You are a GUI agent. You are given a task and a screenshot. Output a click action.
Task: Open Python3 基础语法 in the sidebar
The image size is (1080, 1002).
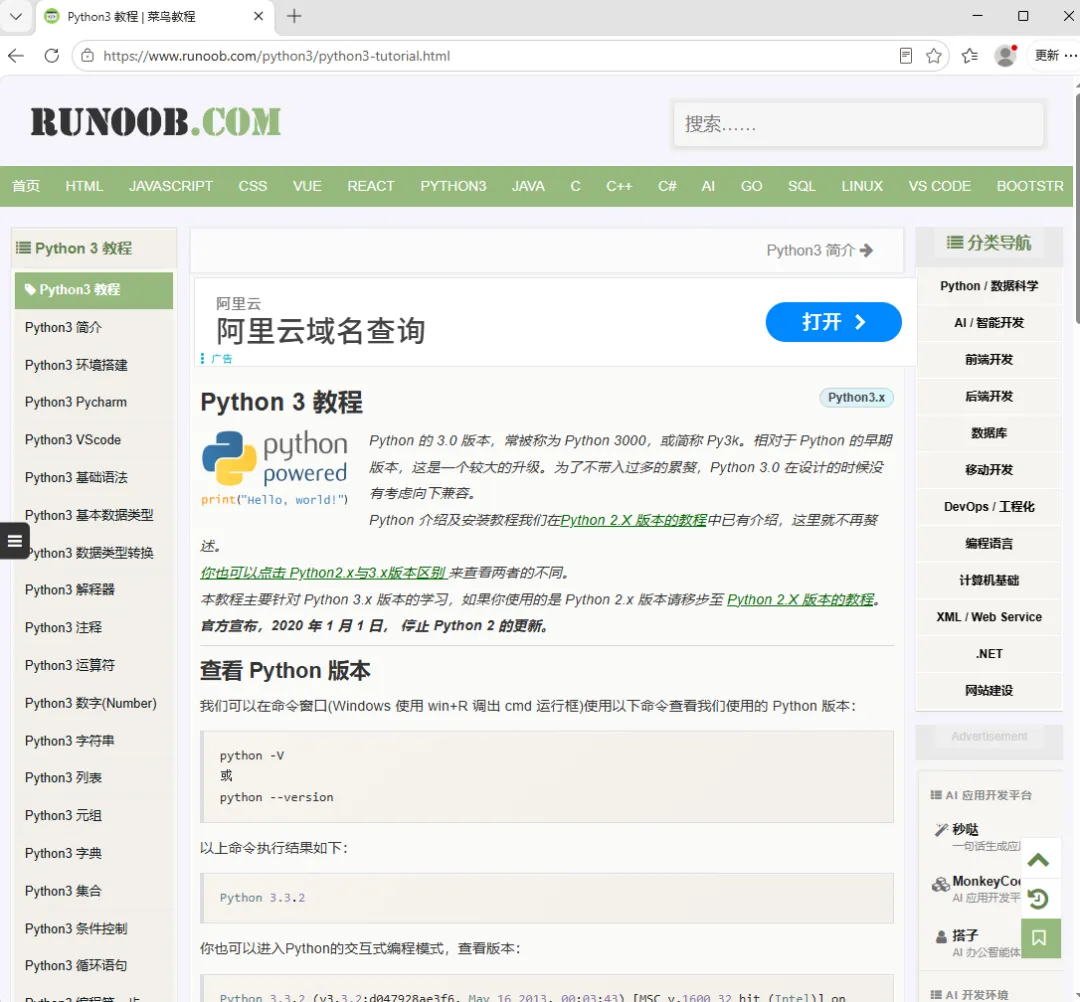pos(76,478)
